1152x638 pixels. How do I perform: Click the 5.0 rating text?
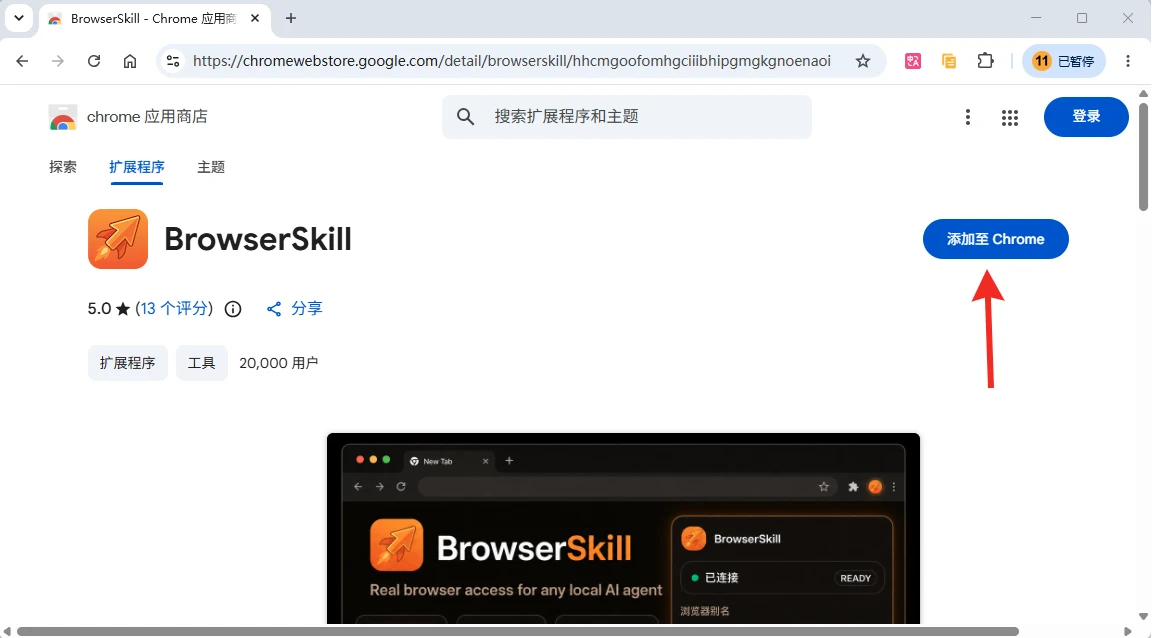pyautogui.click(x=99, y=309)
